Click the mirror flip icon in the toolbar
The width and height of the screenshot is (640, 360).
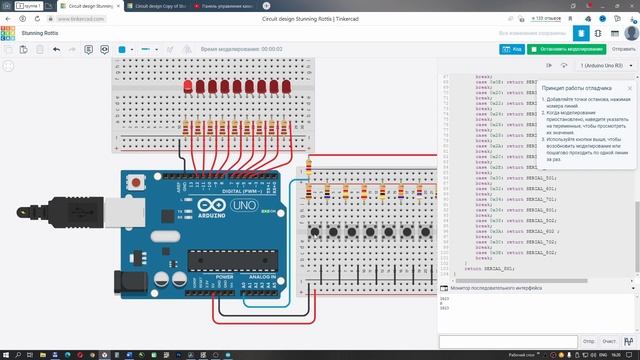click(187, 49)
